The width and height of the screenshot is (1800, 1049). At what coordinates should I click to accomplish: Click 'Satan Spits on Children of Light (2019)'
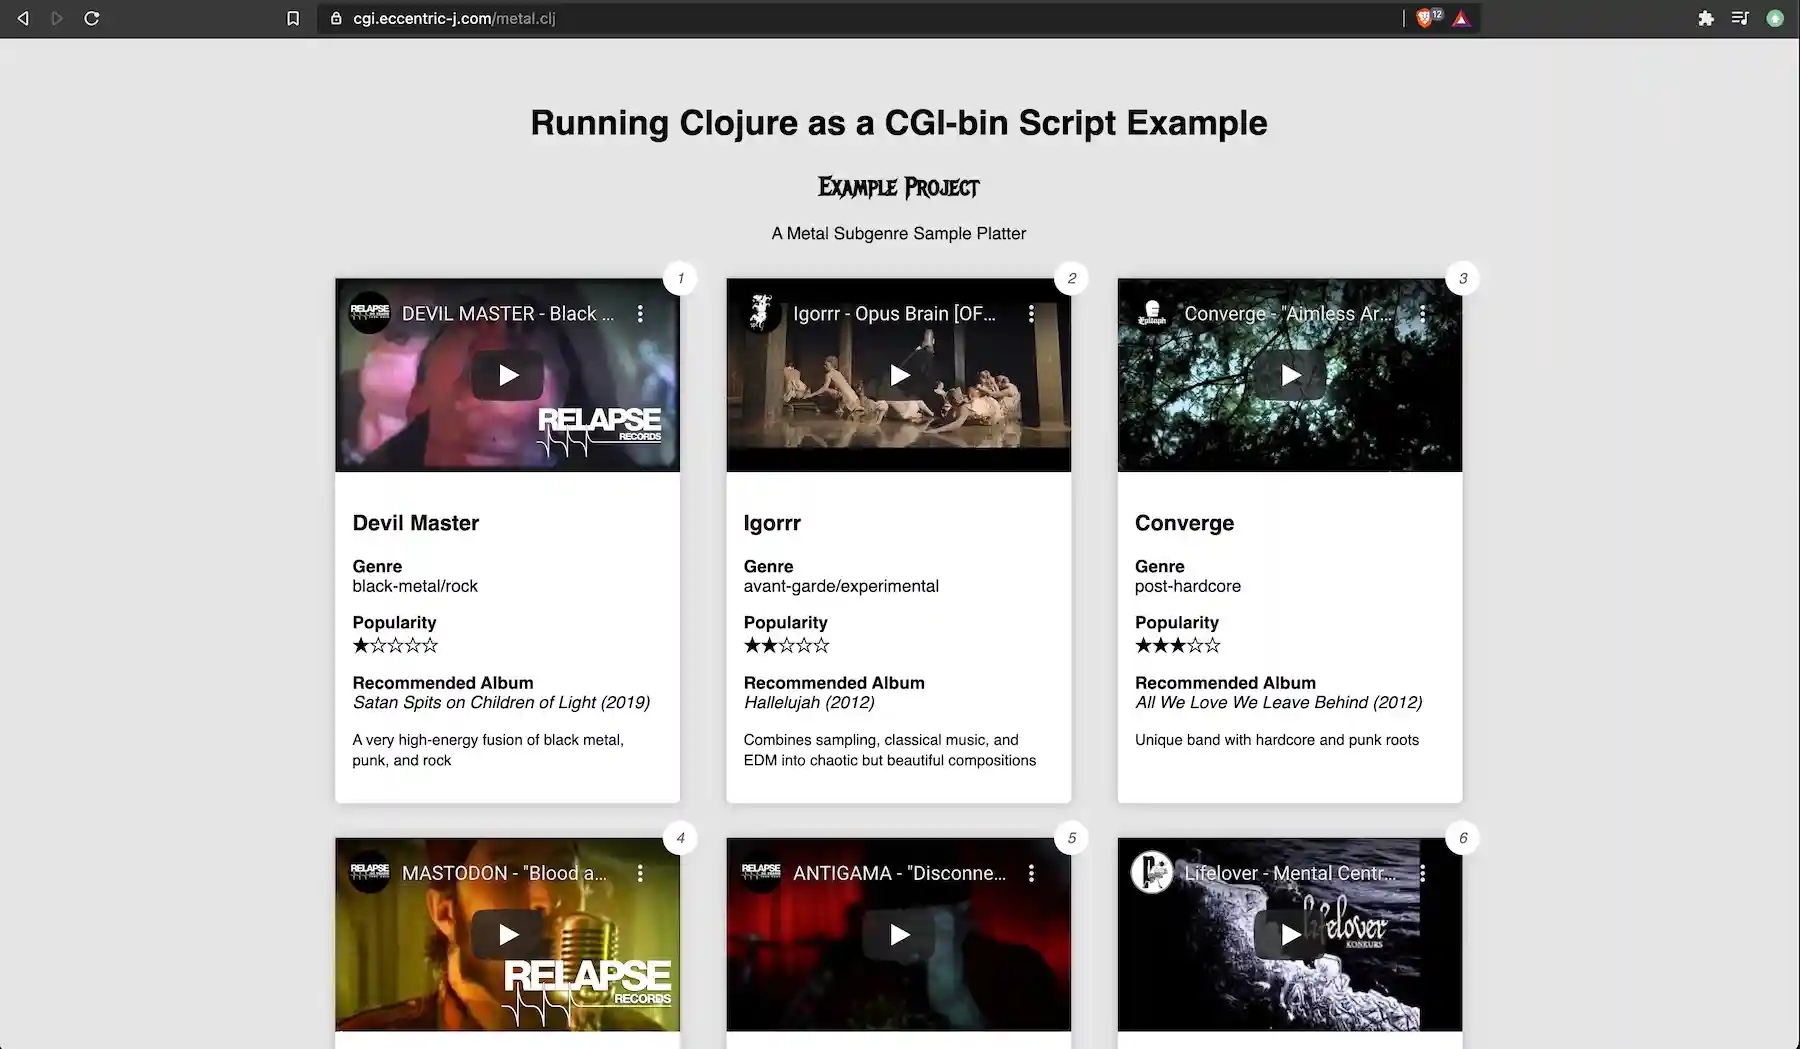point(501,703)
